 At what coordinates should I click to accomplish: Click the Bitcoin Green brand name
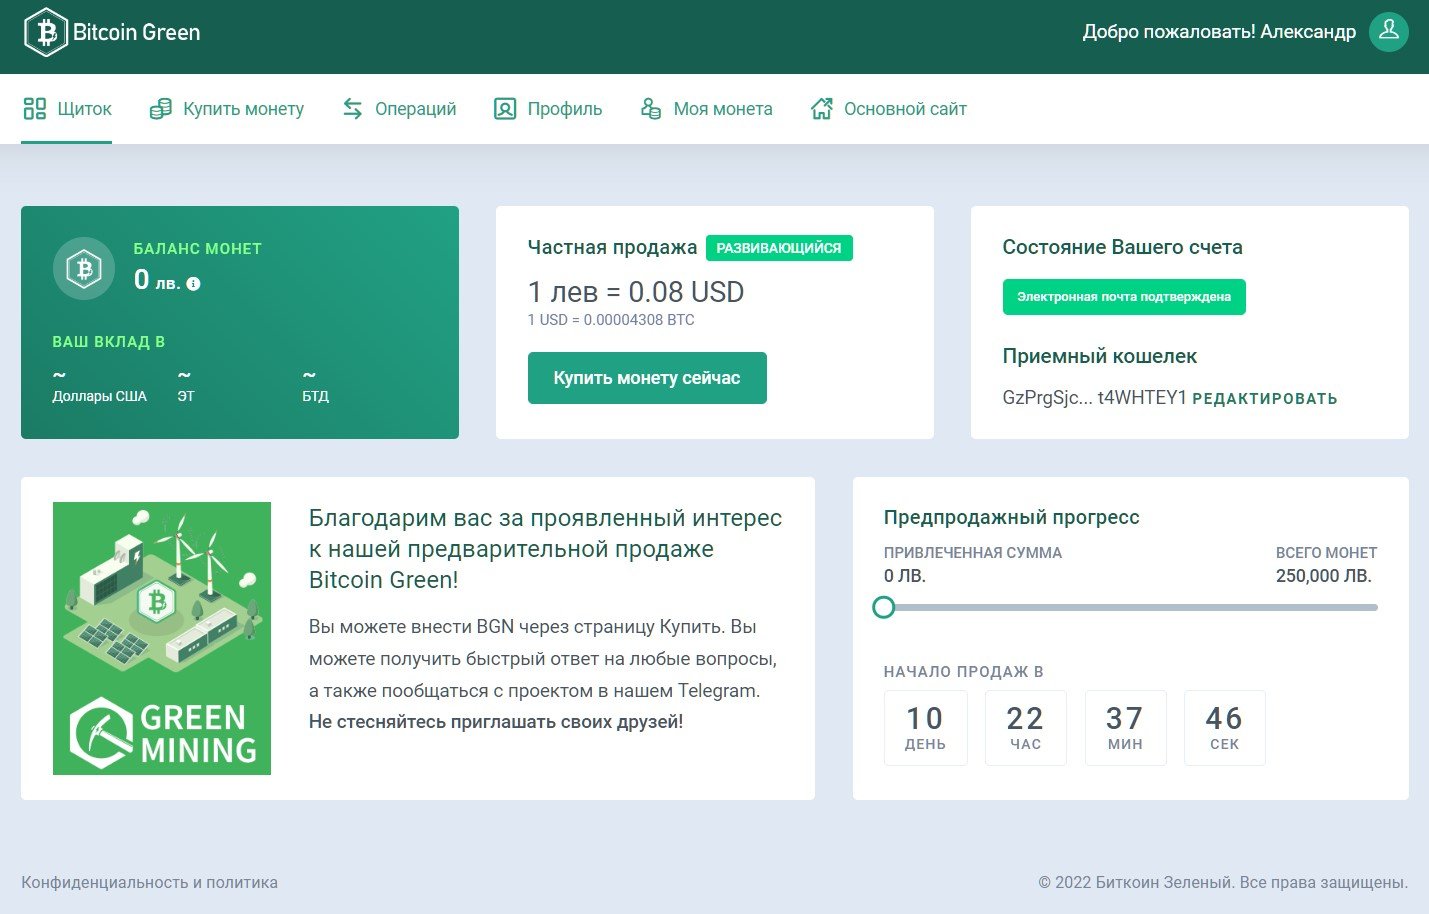pos(136,32)
